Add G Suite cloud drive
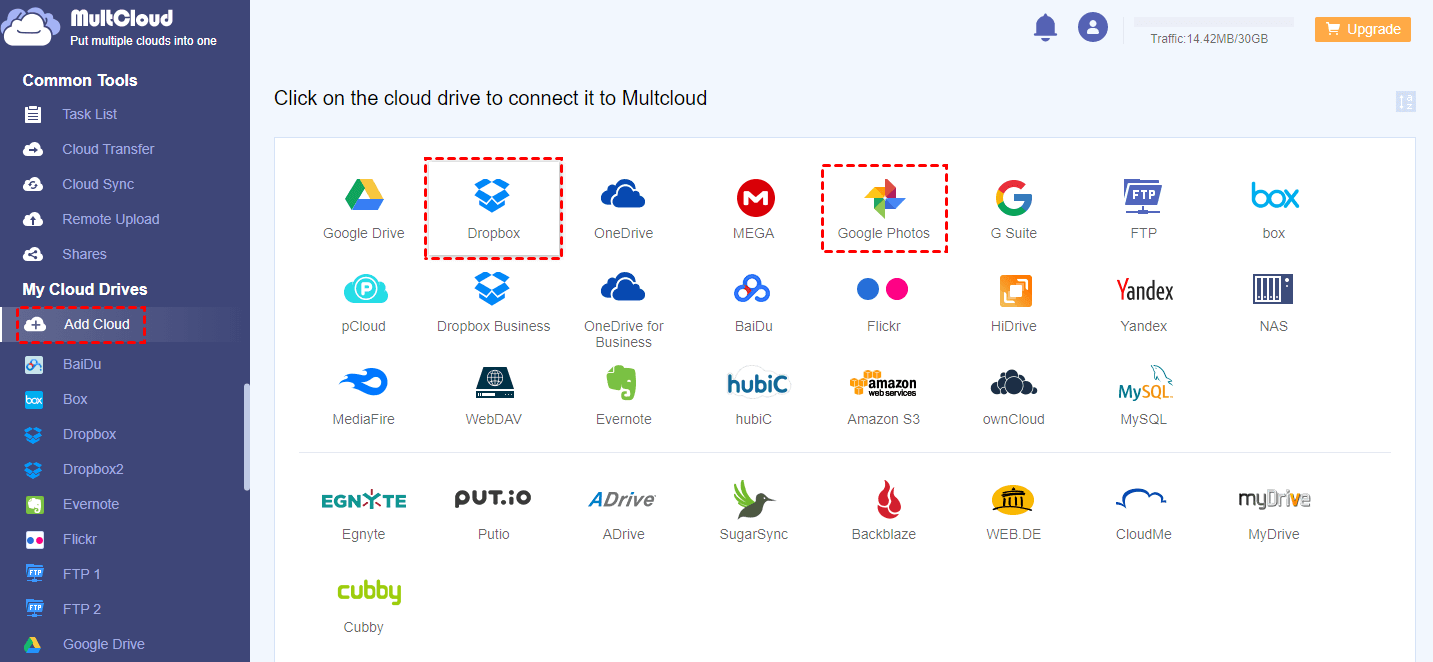1433x662 pixels. click(x=1014, y=198)
